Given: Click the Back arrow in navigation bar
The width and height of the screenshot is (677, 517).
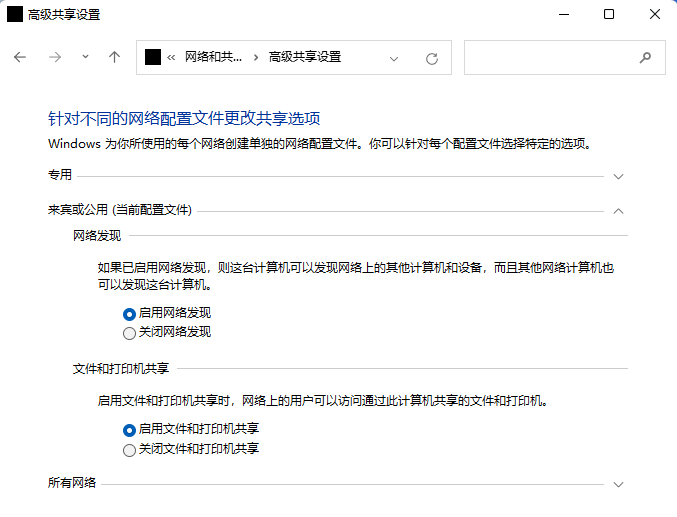Looking at the screenshot, I should pyautogui.click(x=20, y=58).
